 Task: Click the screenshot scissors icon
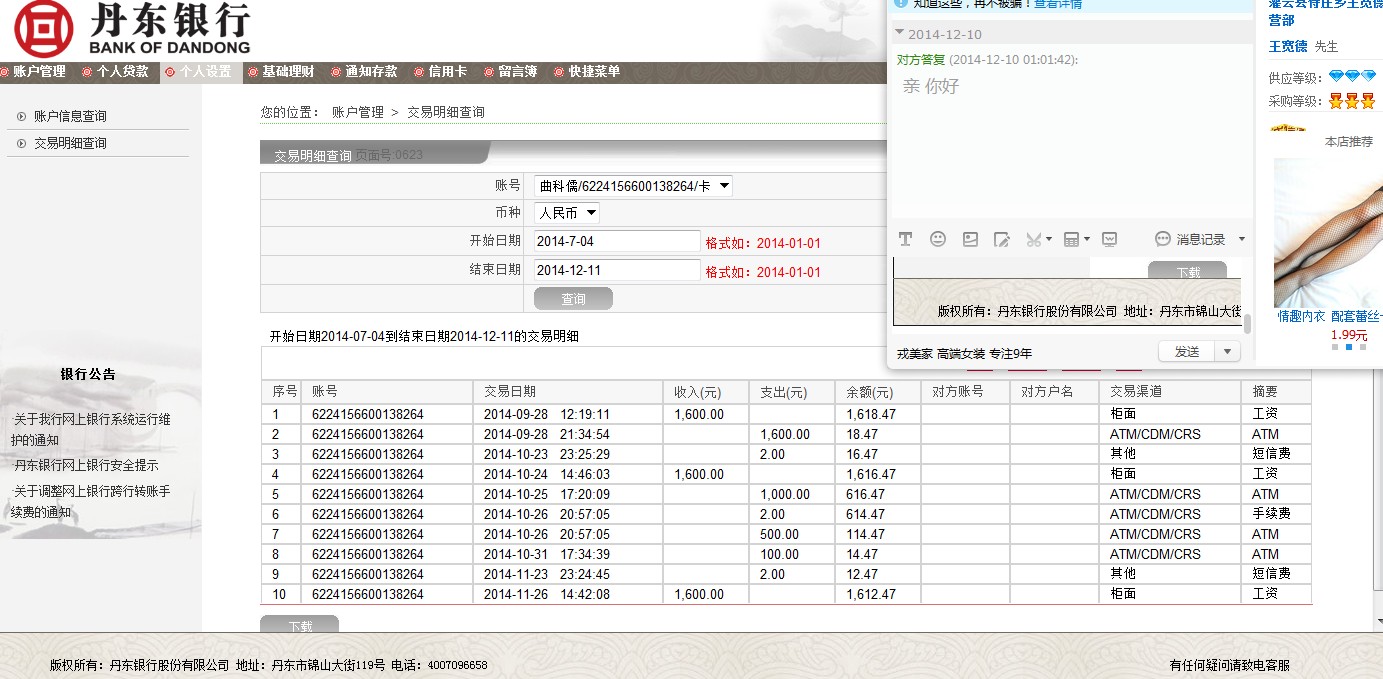tap(1033, 239)
